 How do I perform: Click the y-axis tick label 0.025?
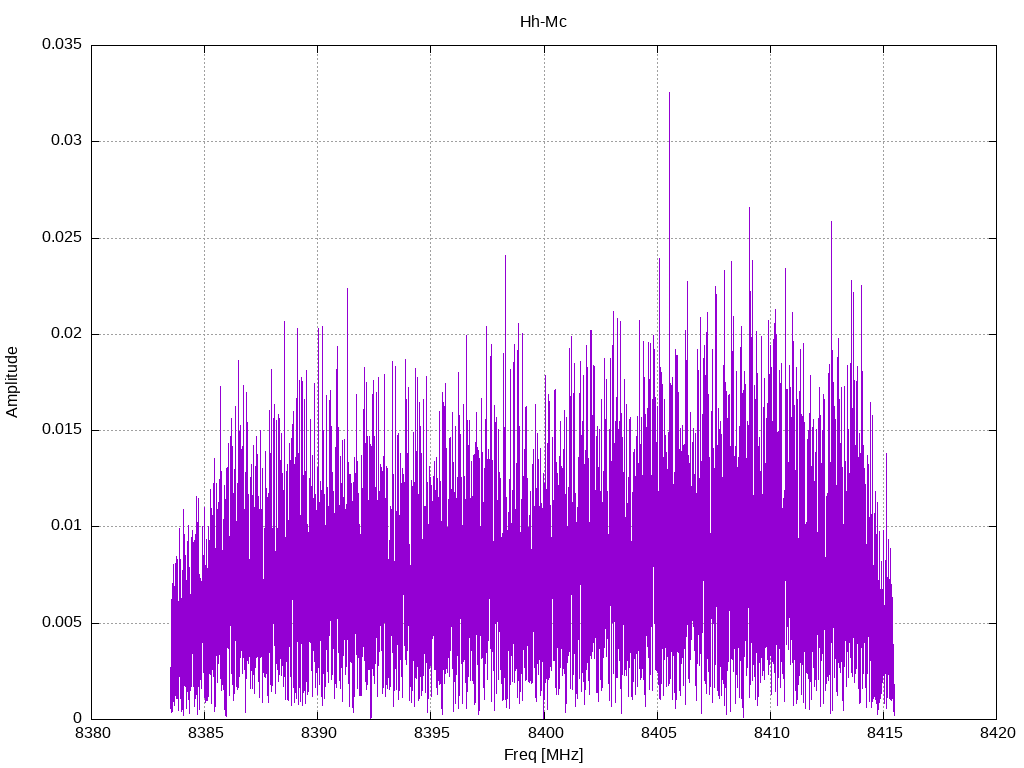click(62, 237)
